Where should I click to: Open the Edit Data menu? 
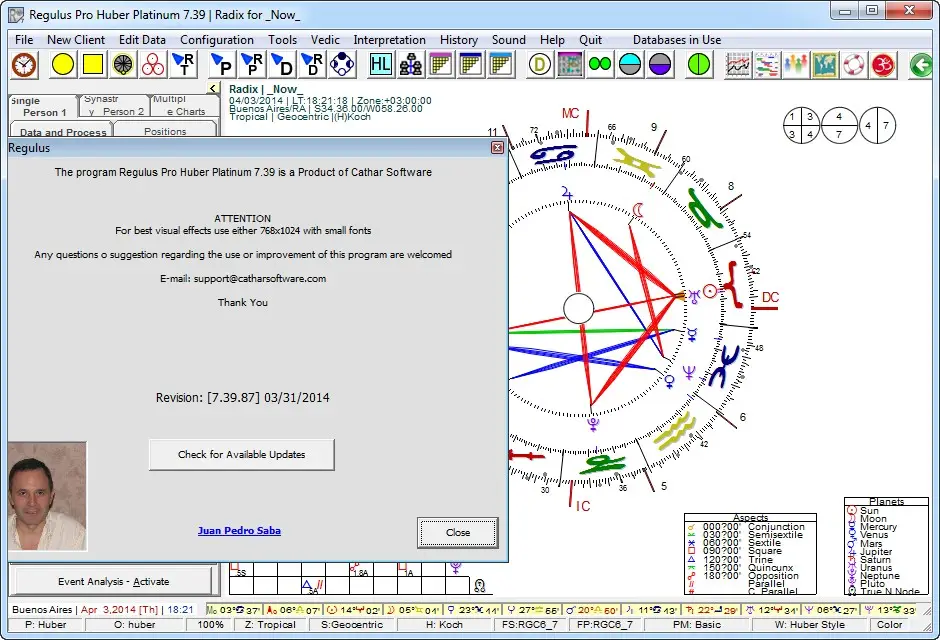[142, 40]
